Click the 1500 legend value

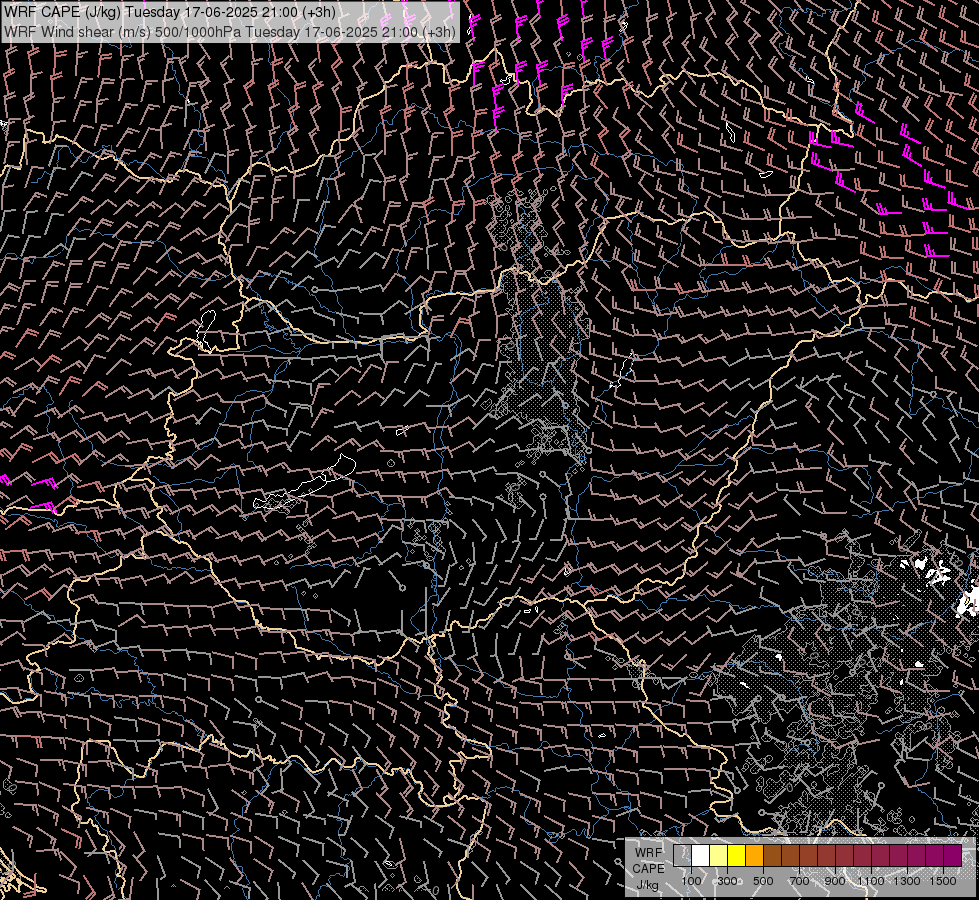coord(943,881)
